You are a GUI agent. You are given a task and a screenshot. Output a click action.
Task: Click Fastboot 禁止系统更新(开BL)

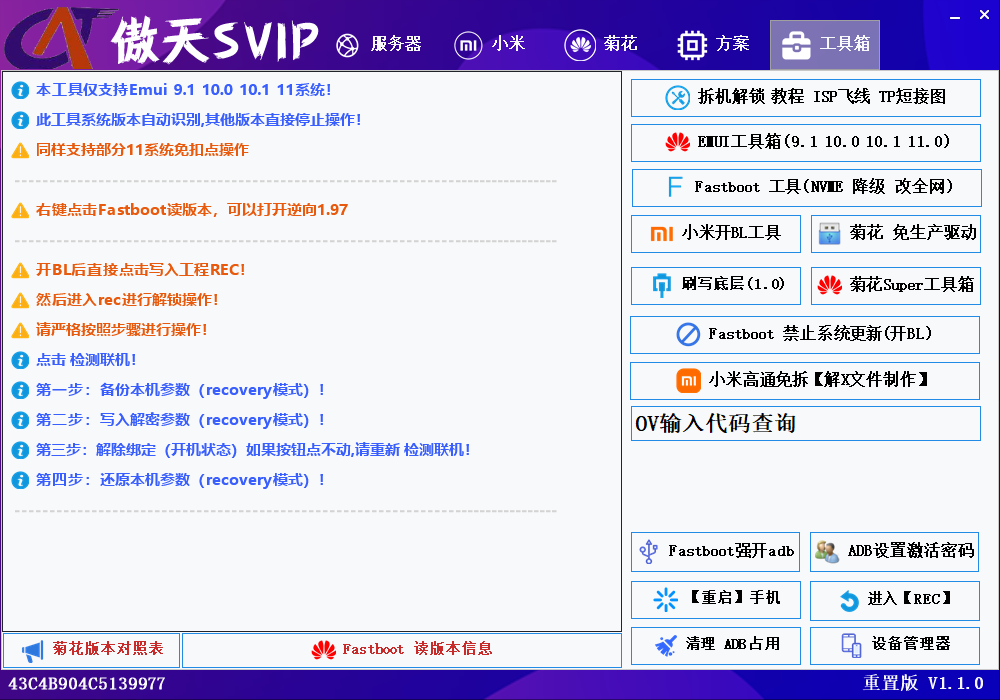805,334
